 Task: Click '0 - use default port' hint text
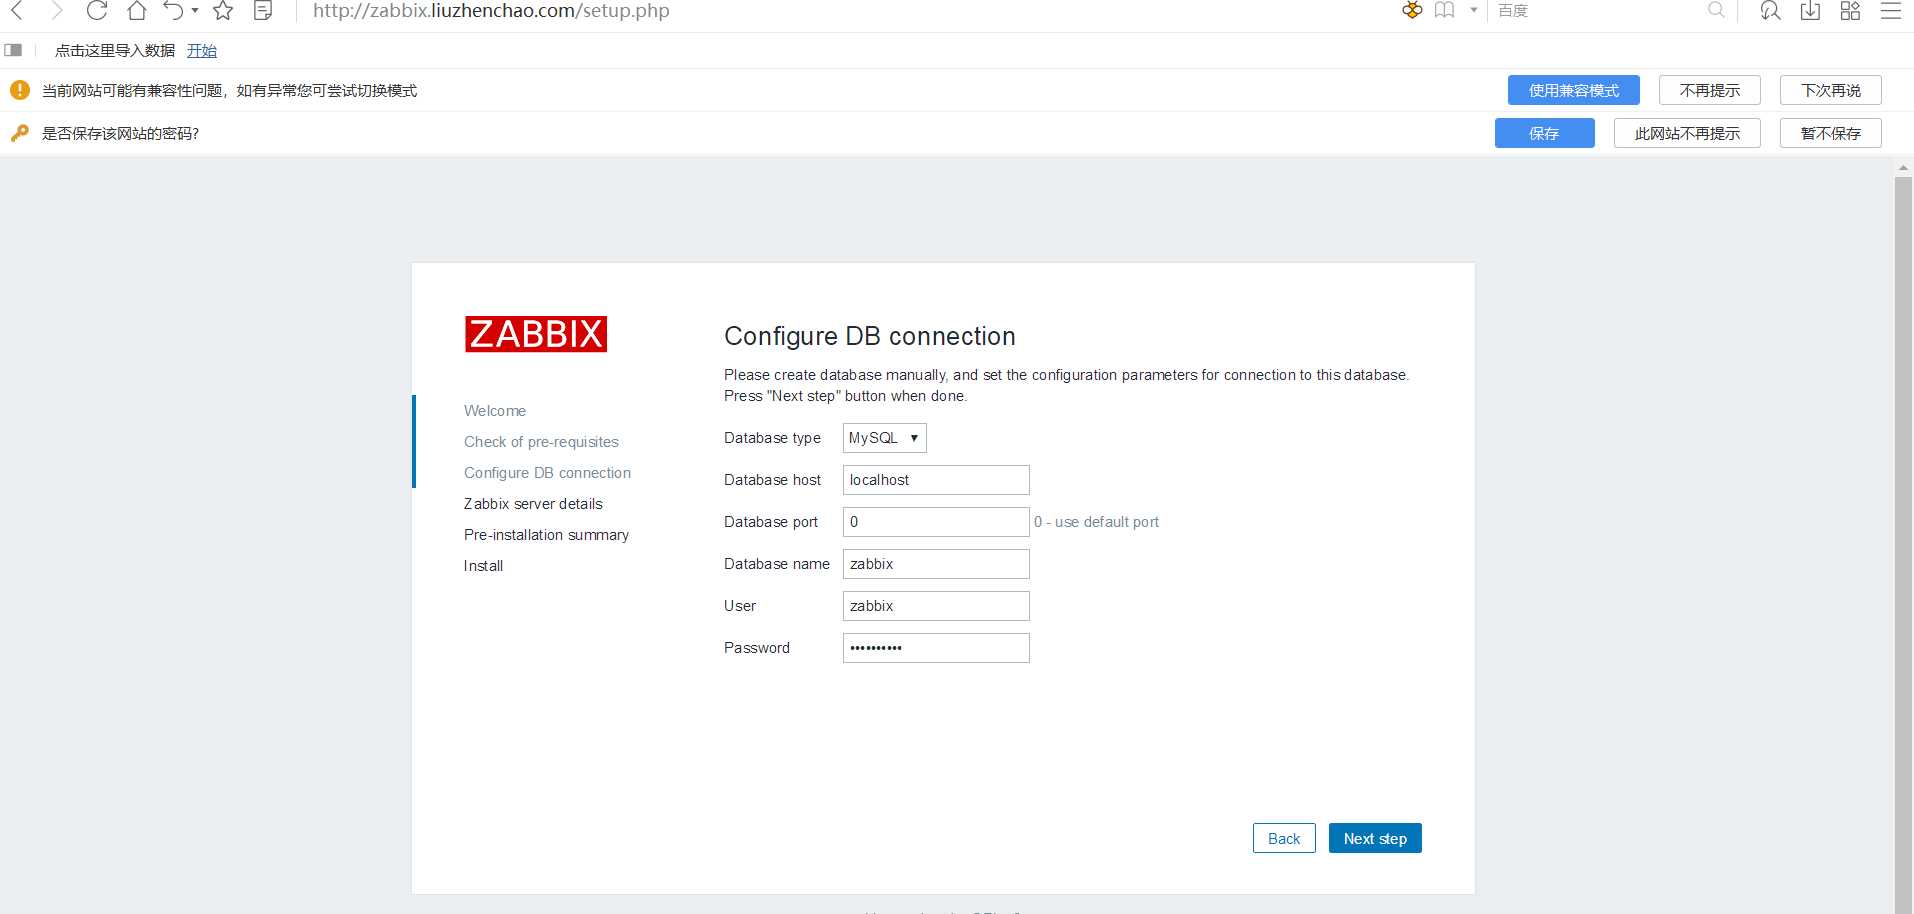click(1096, 522)
